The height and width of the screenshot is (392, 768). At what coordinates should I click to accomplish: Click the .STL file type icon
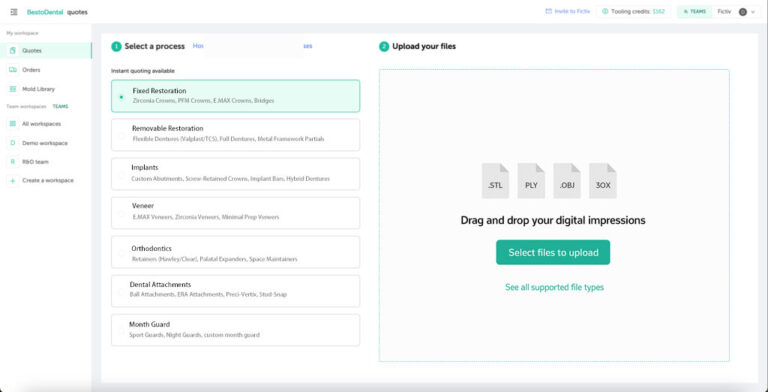[495, 181]
